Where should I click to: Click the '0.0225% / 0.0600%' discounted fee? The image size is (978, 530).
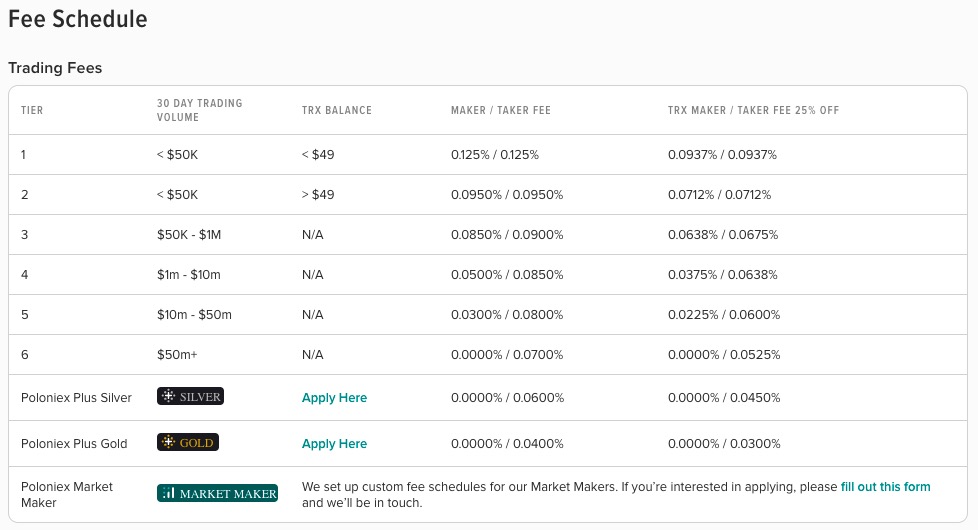click(x=724, y=314)
